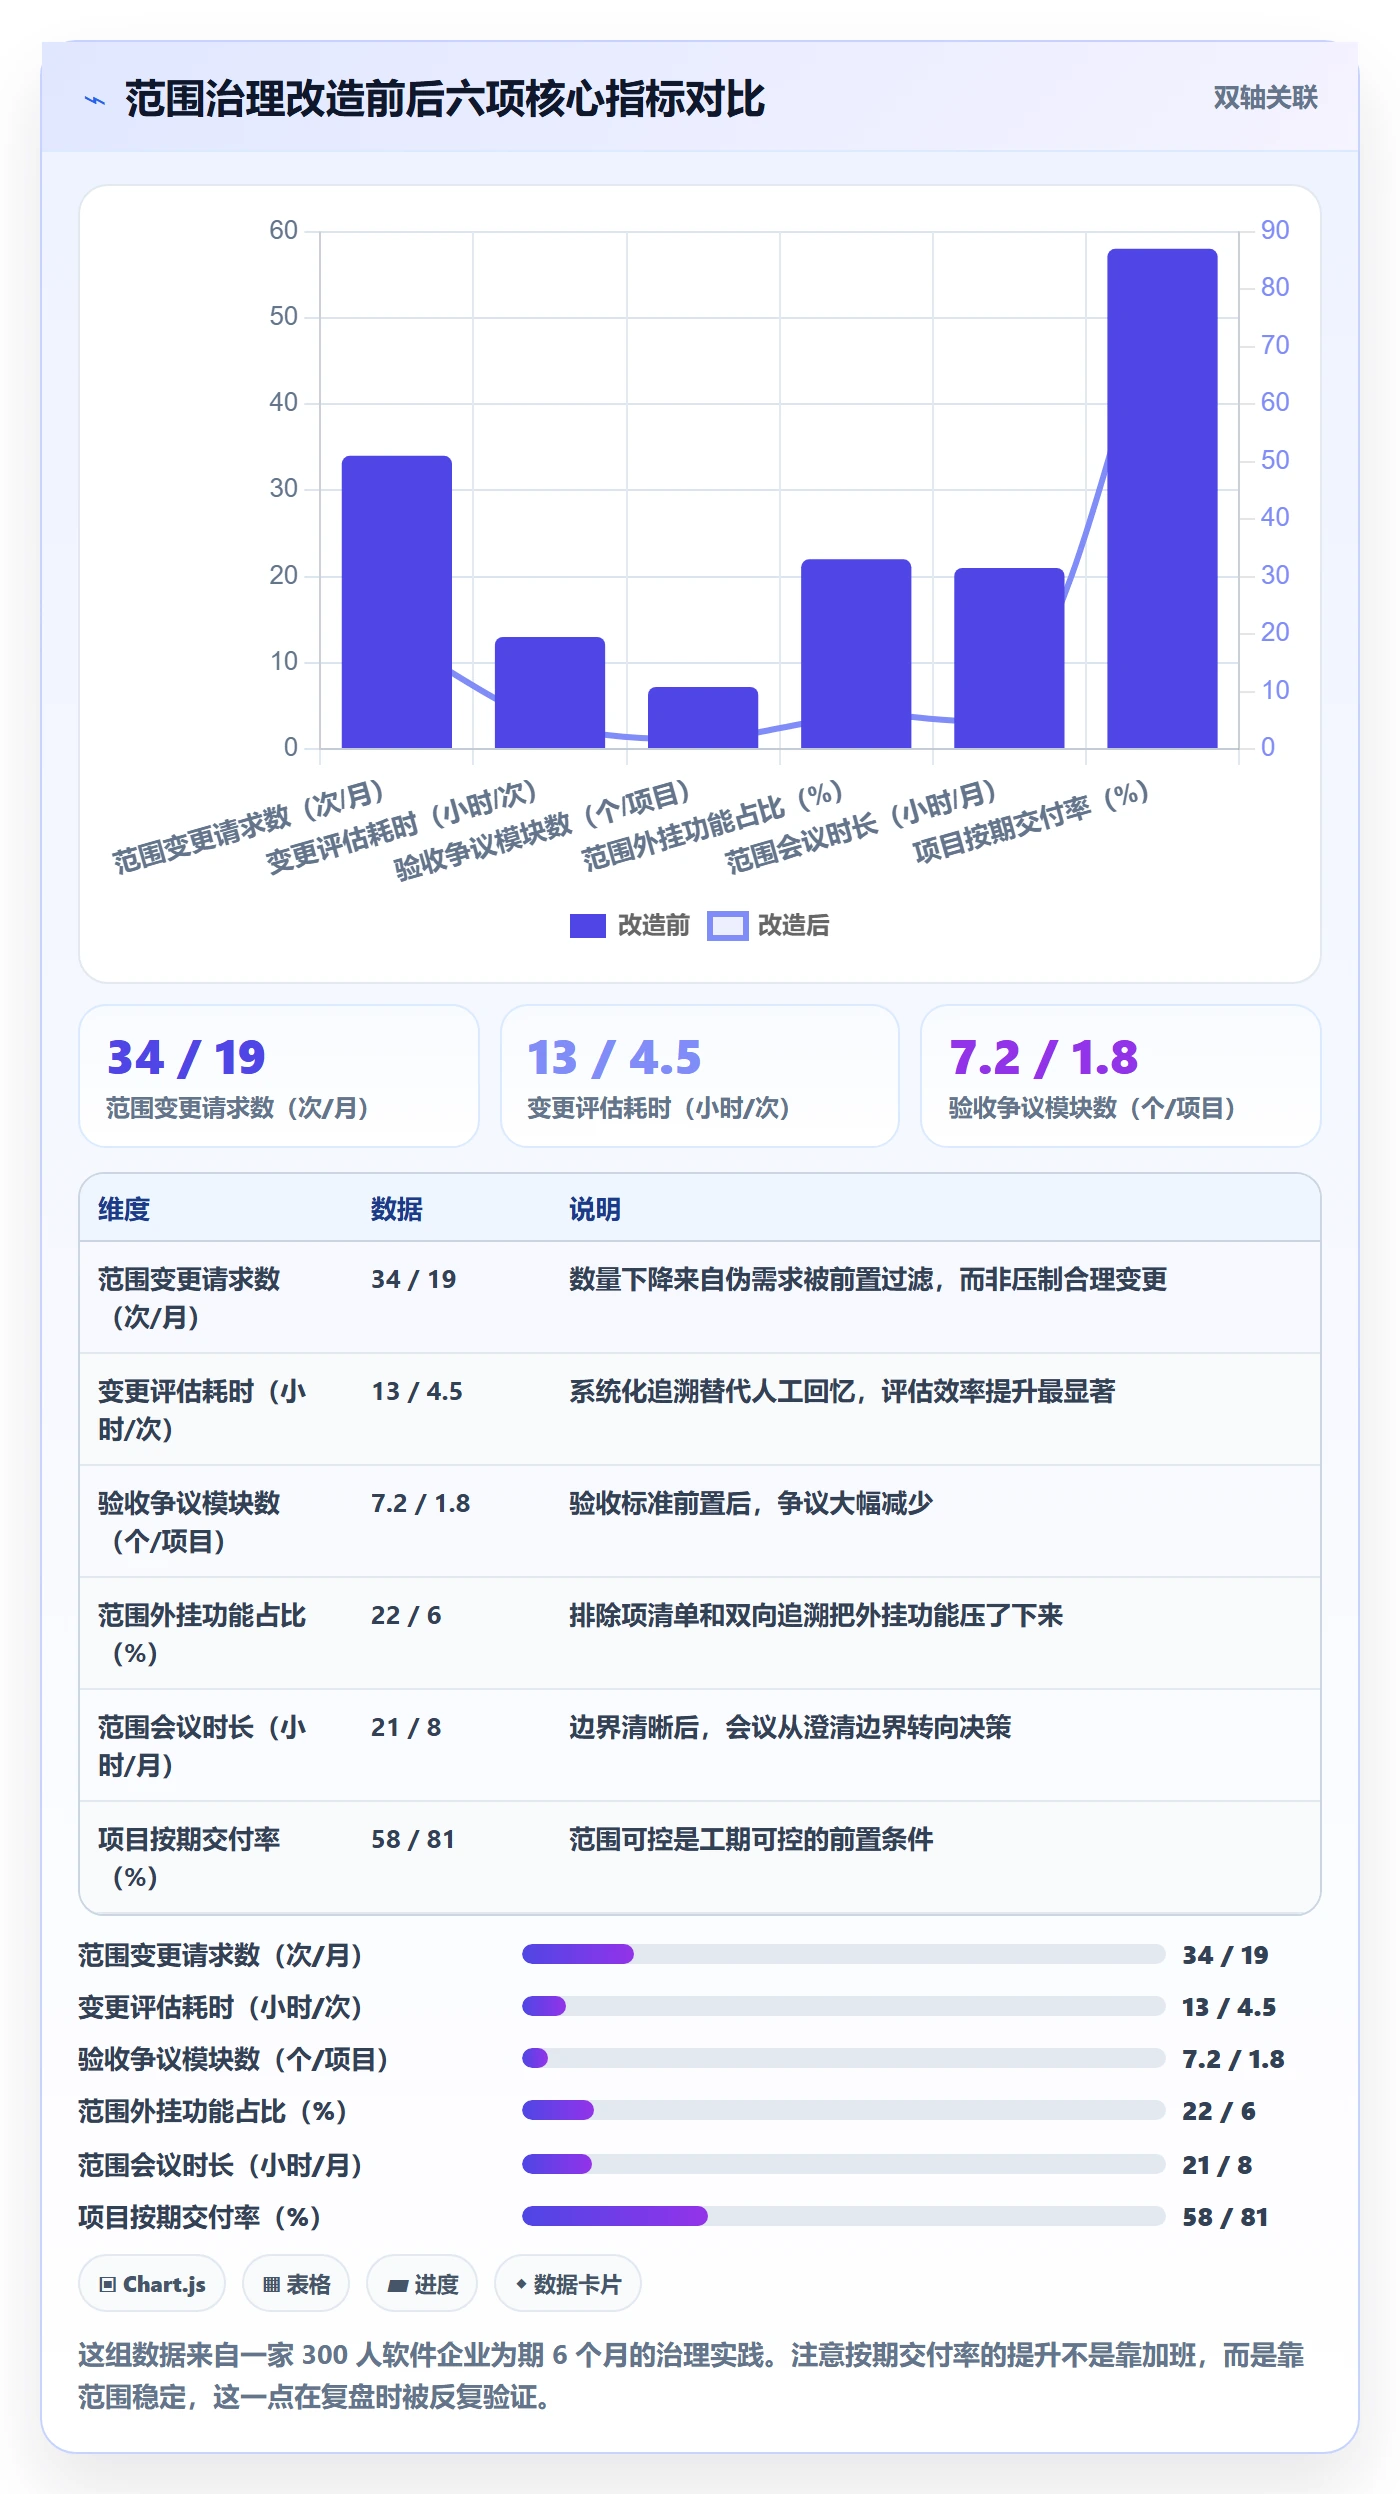1400x2494 pixels.
Task: Click the 验收争议模块数 progress bar
Action: pos(844,2058)
